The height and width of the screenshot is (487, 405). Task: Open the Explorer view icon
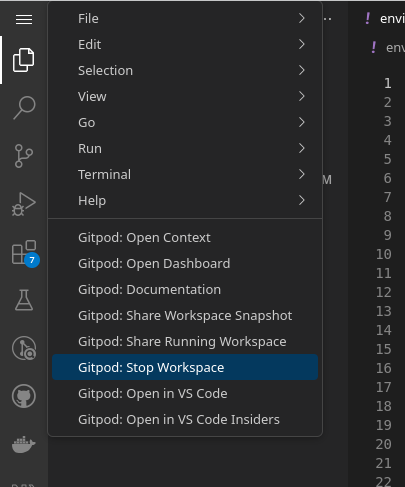click(x=24, y=60)
